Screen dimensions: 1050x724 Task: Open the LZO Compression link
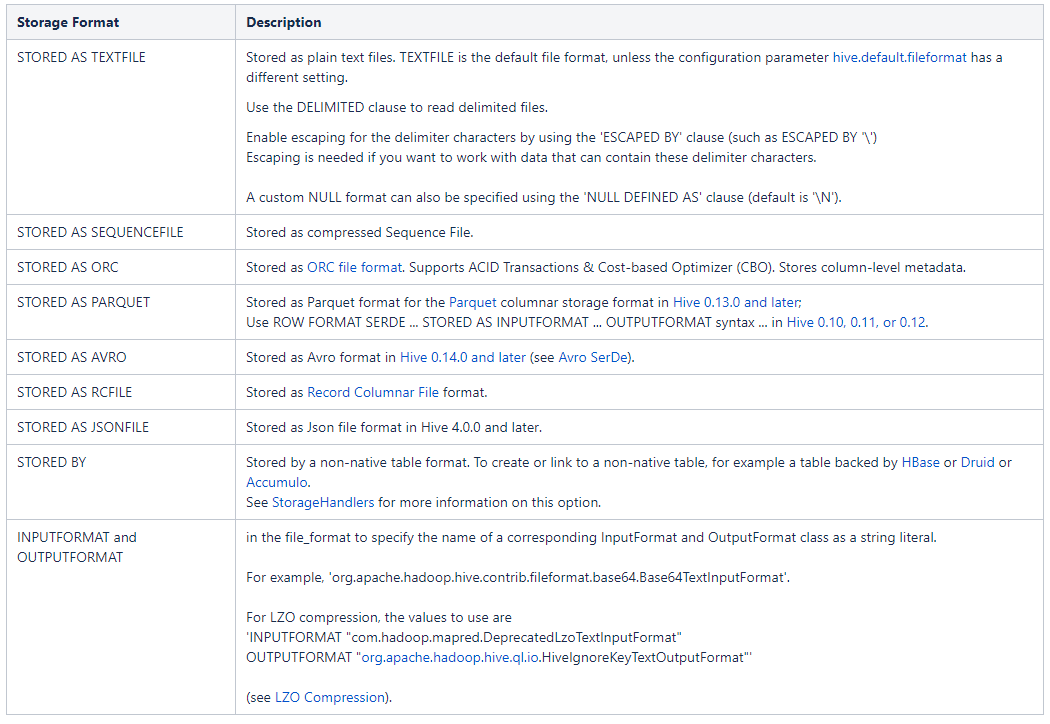coord(329,698)
